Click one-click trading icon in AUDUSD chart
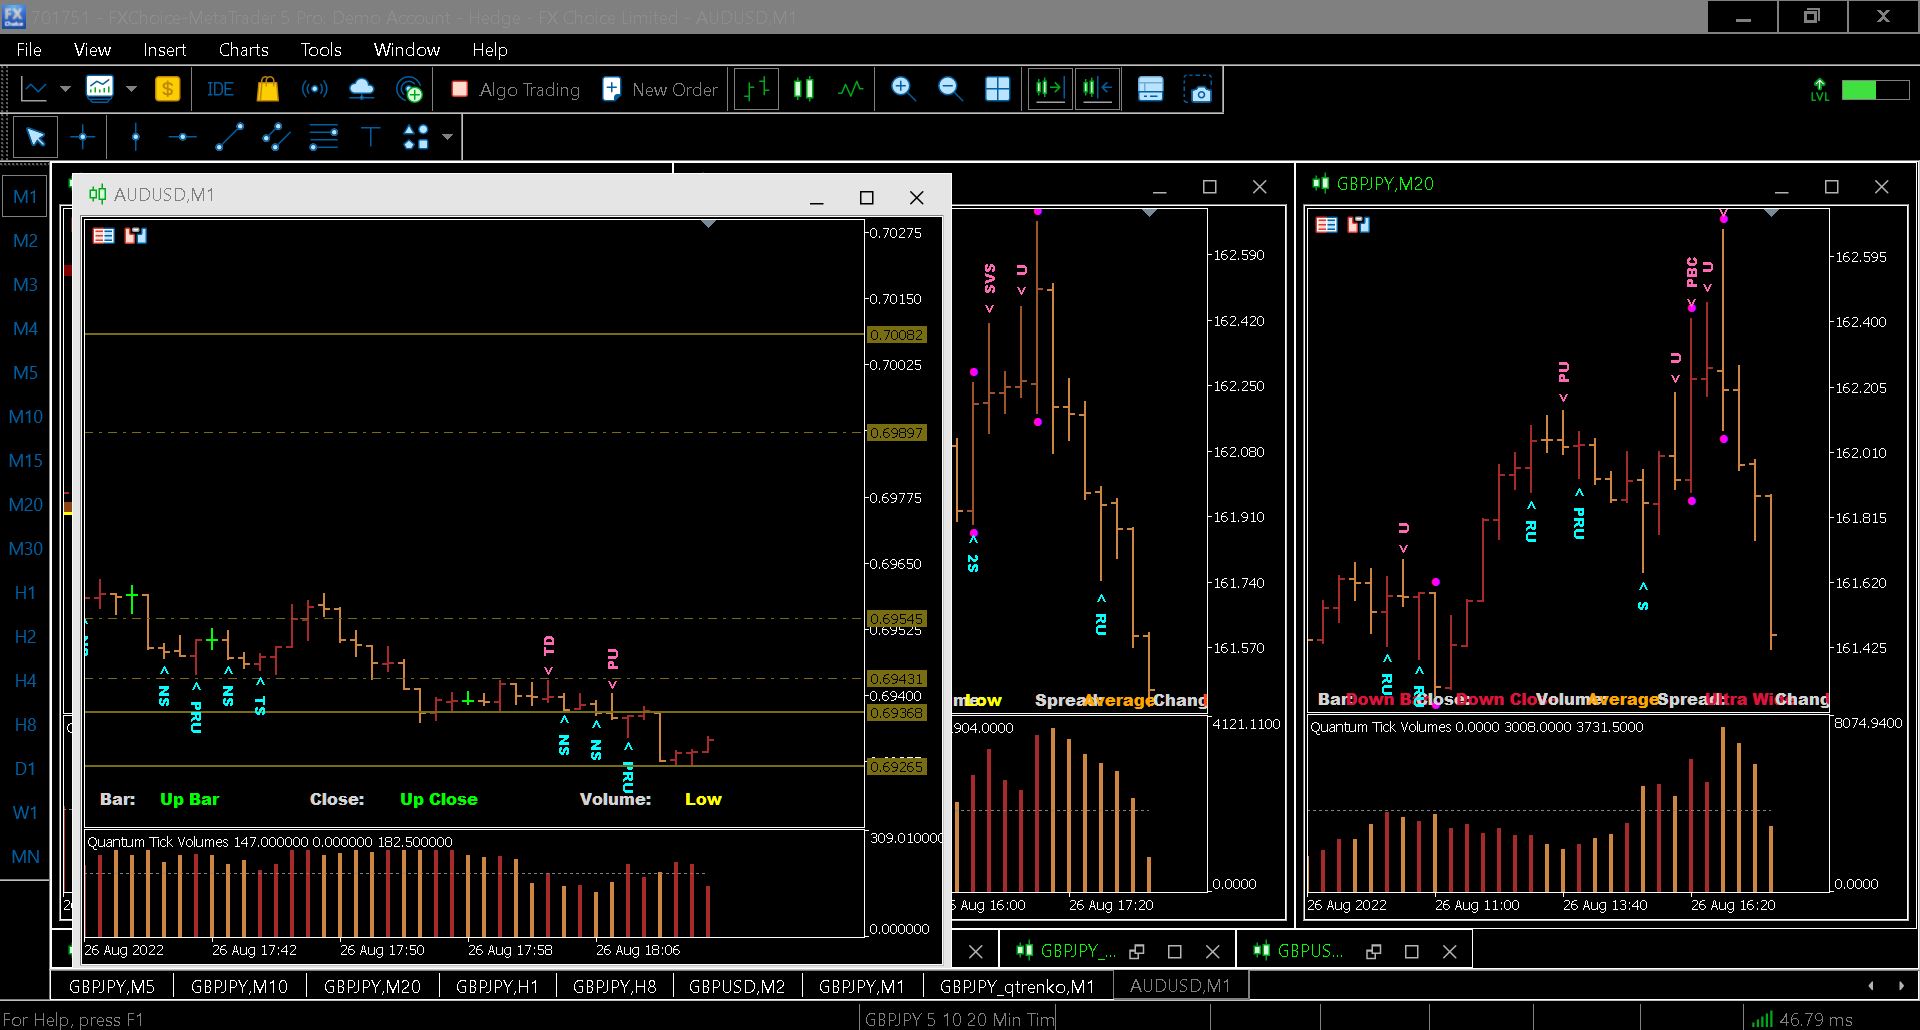 [x=104, y=236]
